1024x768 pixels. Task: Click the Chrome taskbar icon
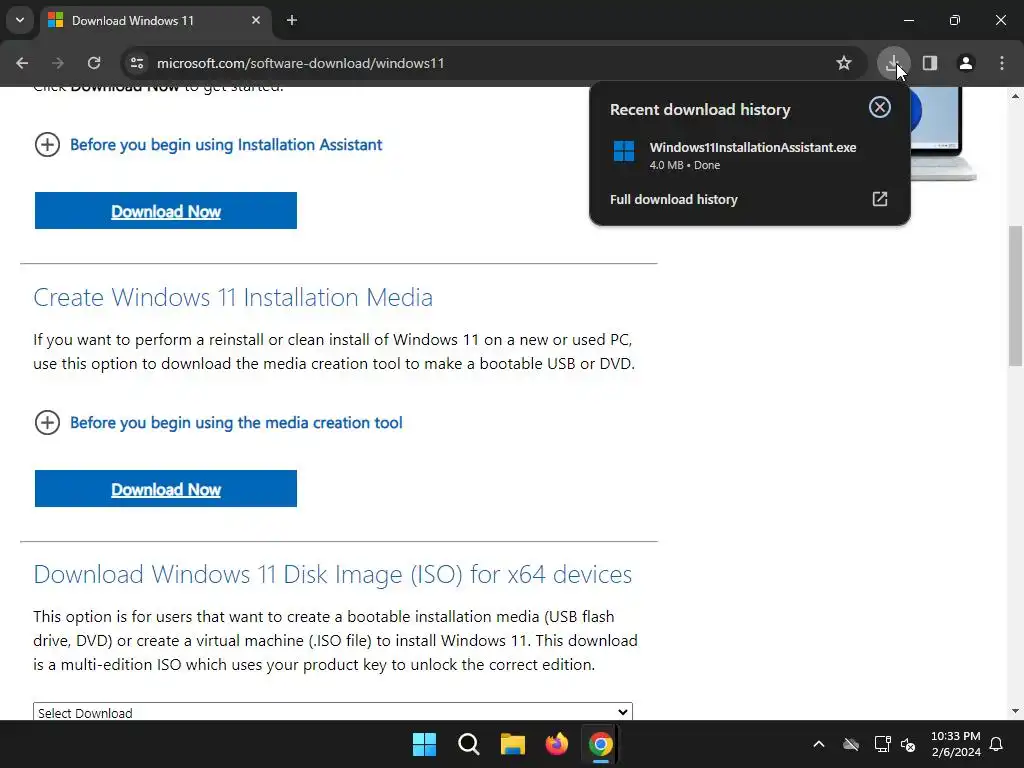pyautogui.click(x=600, y=744)
